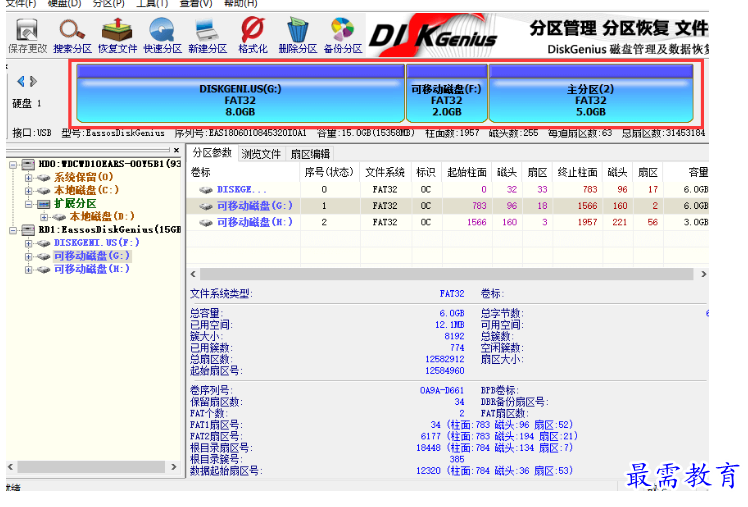Collapse the 扩展分区 extended partition node
Screen dimensions: 748x507
[x=29, y=203]
